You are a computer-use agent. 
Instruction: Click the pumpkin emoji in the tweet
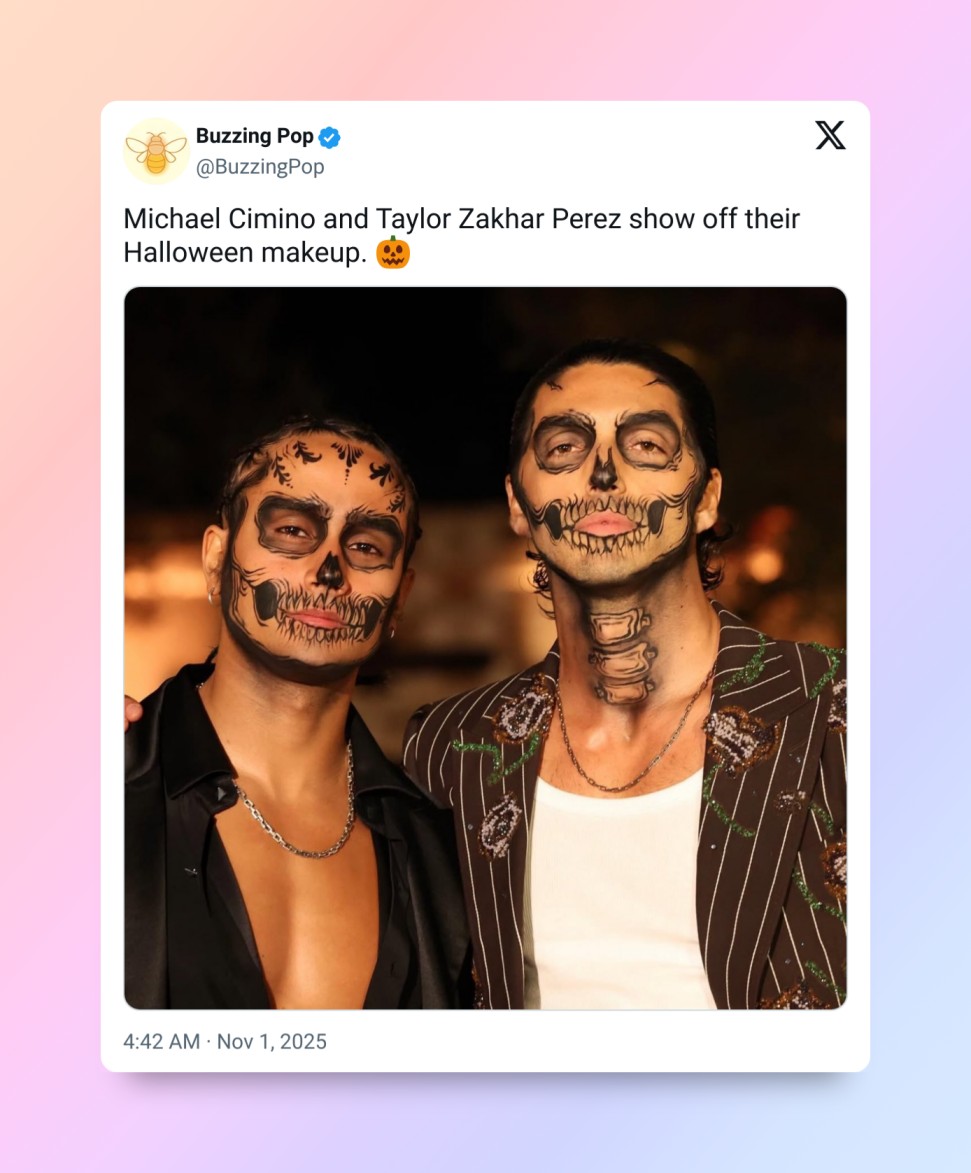pyautogui.click(x=393, y=253)
